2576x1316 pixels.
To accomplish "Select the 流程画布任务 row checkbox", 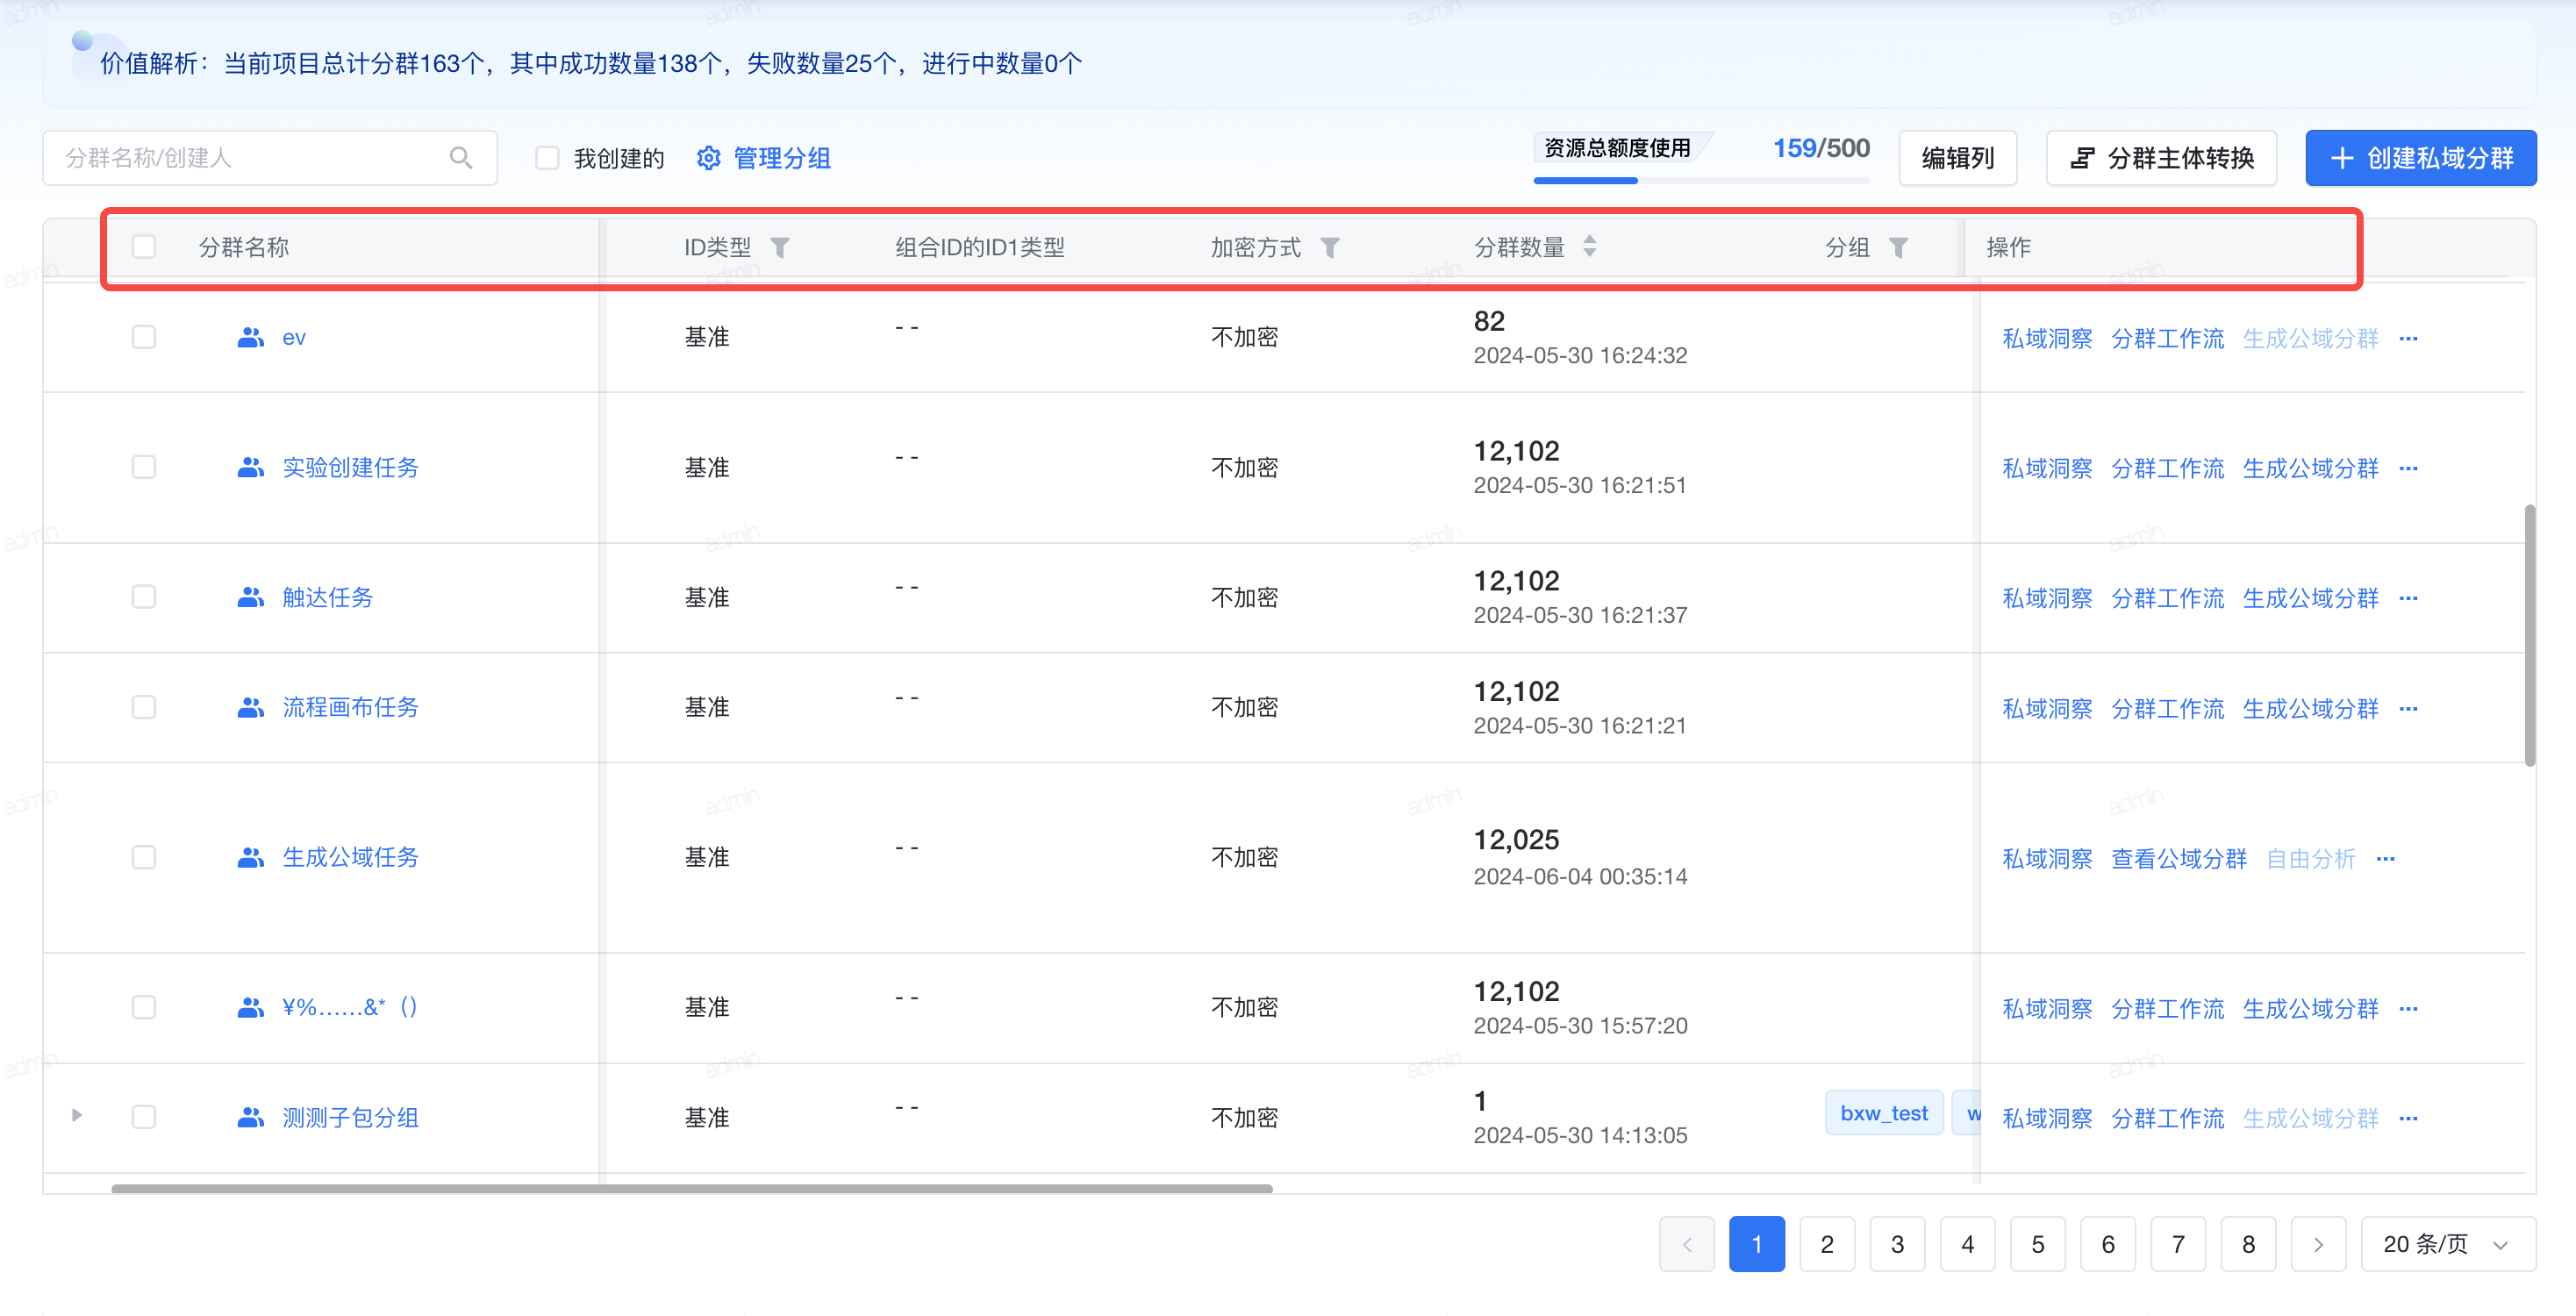I will pos(144,707).
